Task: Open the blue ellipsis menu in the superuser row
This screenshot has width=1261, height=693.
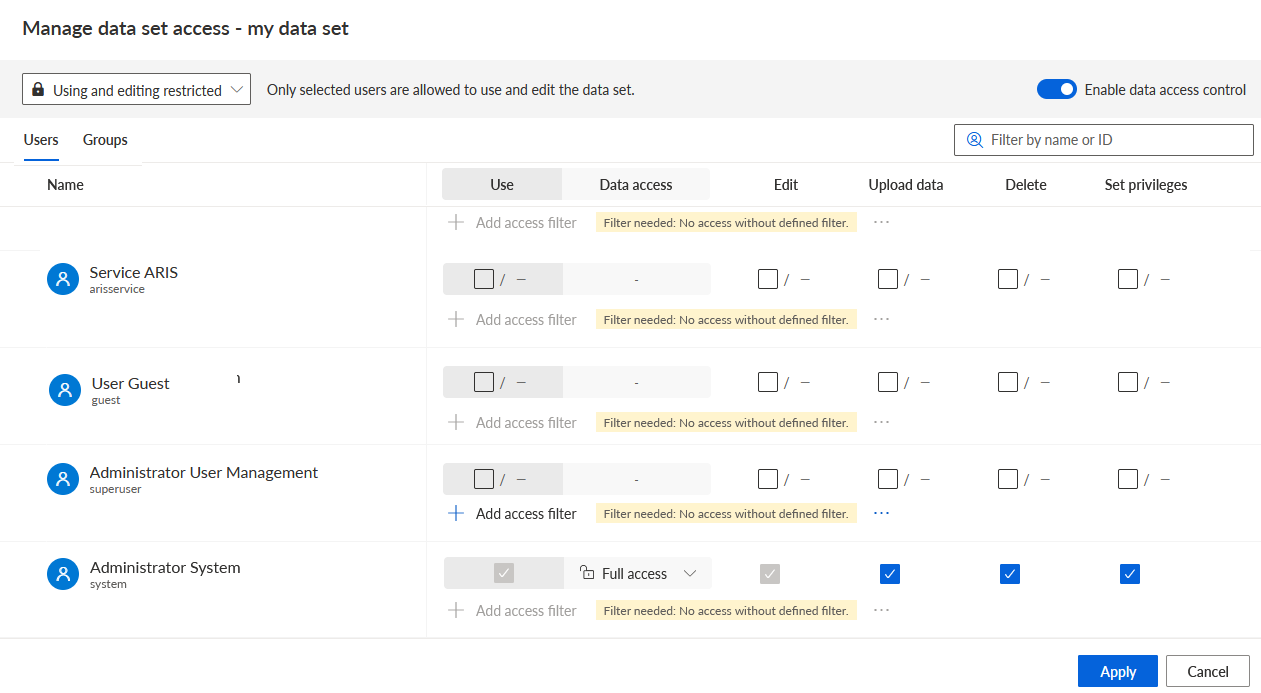Action: point(881,513)
